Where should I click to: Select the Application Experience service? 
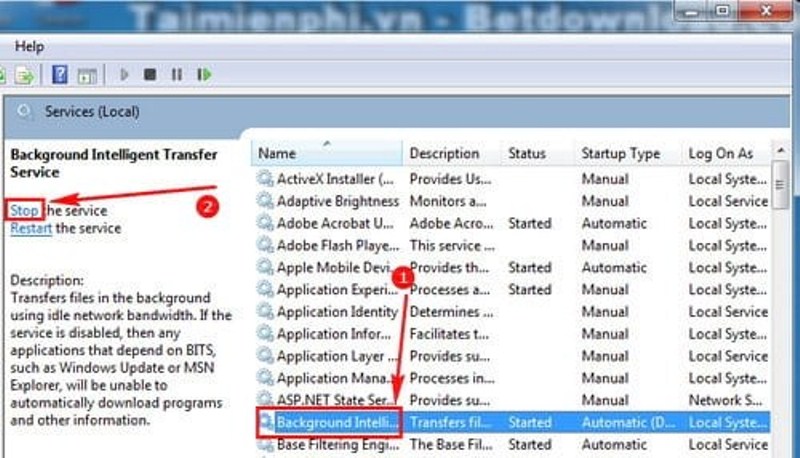coord(513,289)
